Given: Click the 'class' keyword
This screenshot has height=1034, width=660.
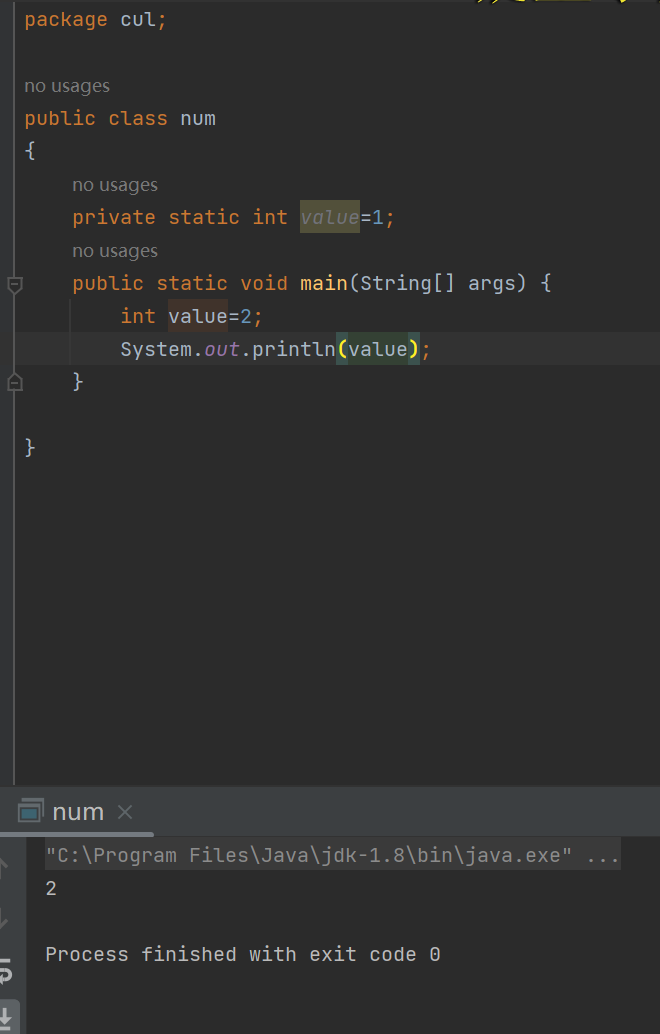Looking at the screenshot, I should pyautogui.click(x=138, y=119).
